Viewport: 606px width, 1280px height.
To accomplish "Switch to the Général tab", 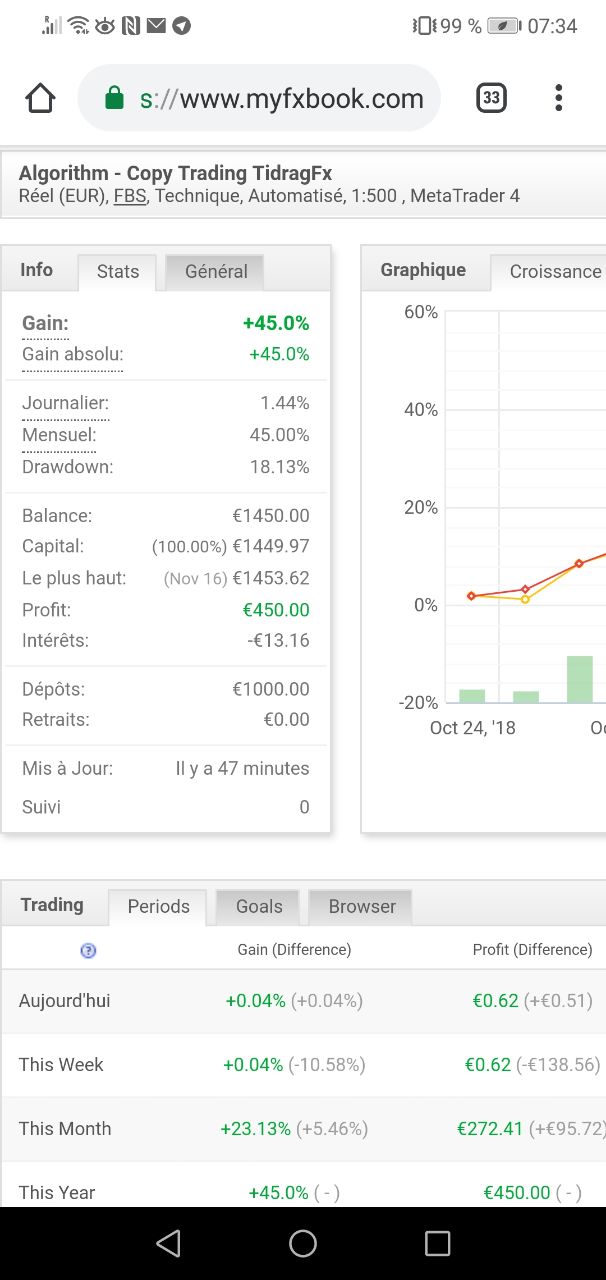I will click(x=216, y=271).
